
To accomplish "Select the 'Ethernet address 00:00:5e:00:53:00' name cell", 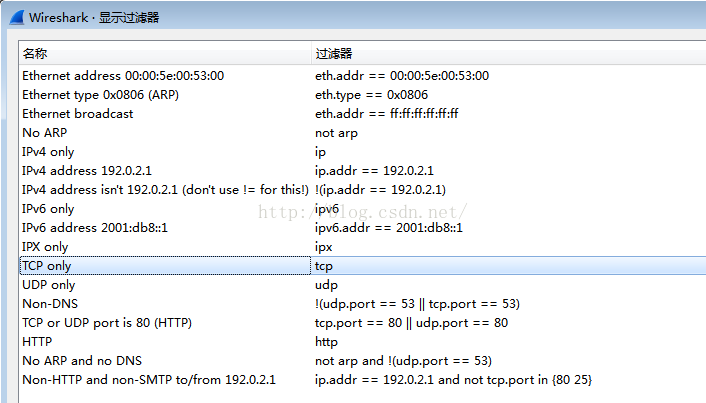I will point(123,76).
